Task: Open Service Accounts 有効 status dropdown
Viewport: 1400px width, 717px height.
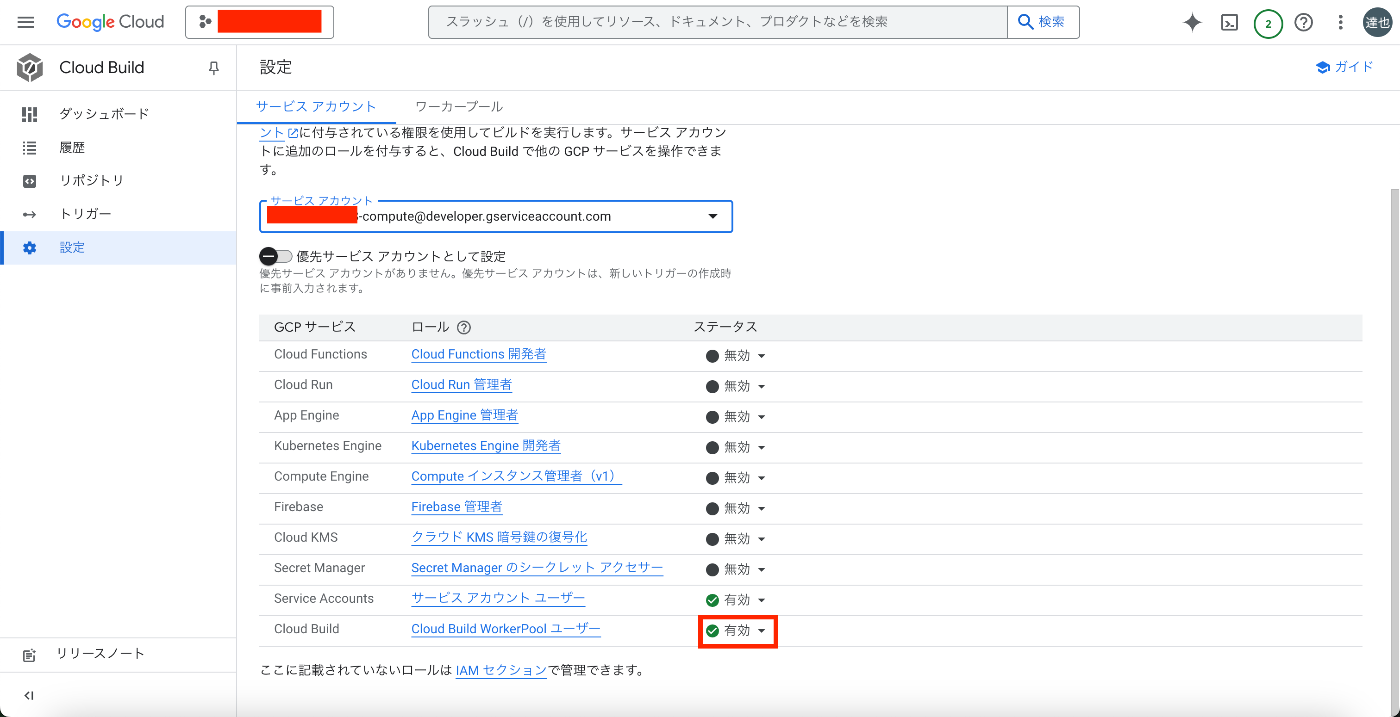Action: point(735,600)
